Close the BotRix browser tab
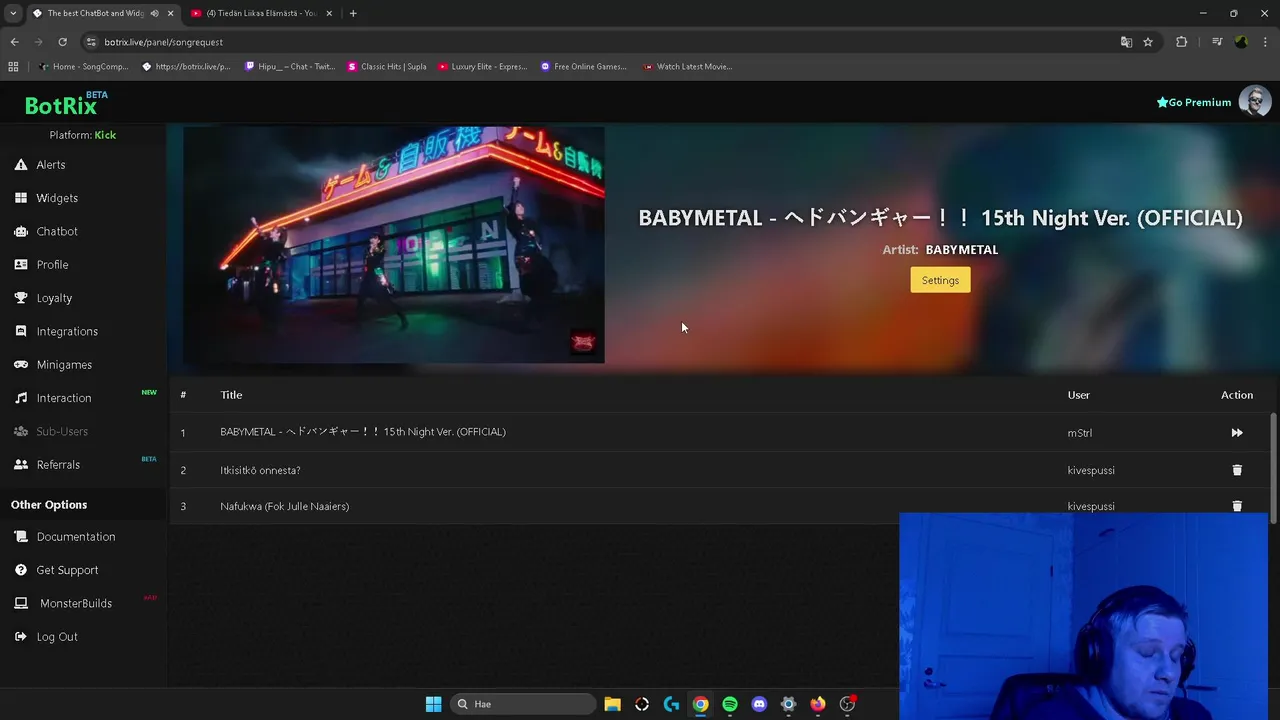 tap(171, 13)
